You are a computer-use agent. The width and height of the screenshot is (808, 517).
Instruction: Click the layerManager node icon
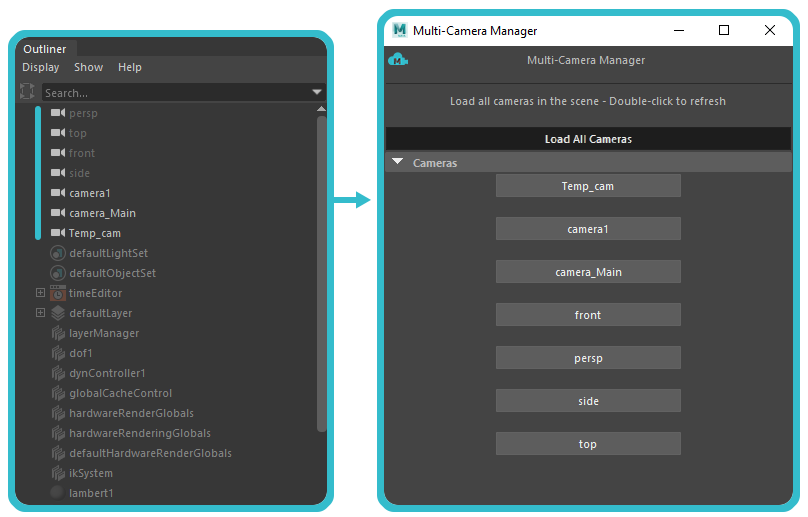tap(58, 333)
